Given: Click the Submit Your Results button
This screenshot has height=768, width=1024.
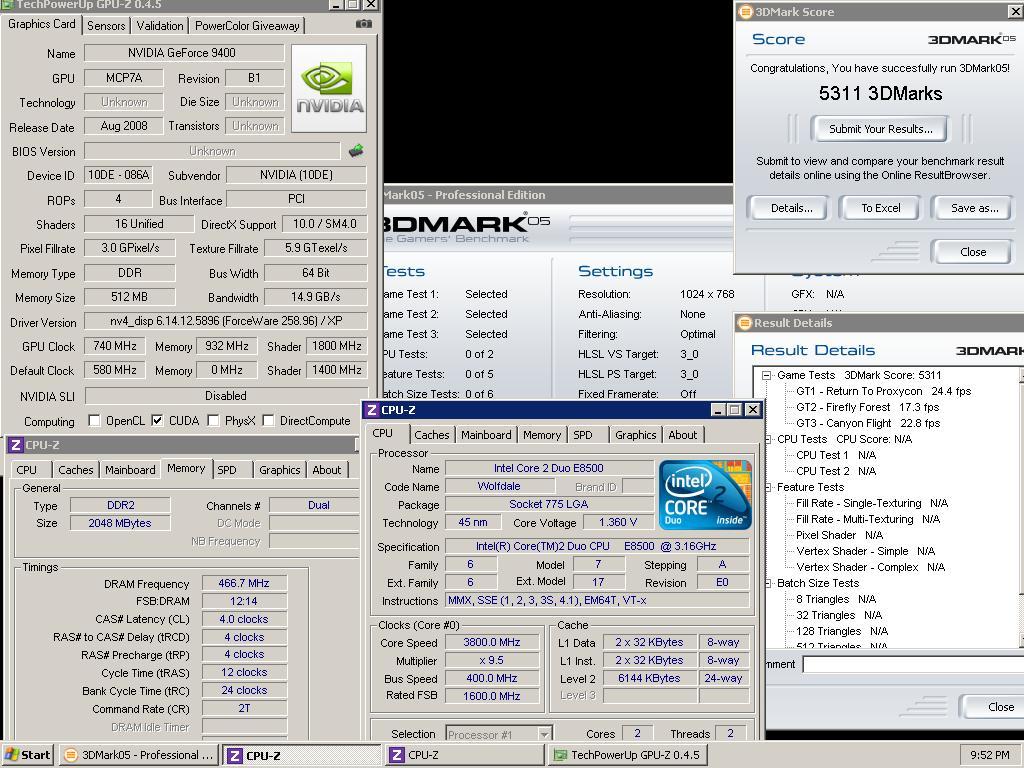Looking at the screenshot, I should coord(880,129).
